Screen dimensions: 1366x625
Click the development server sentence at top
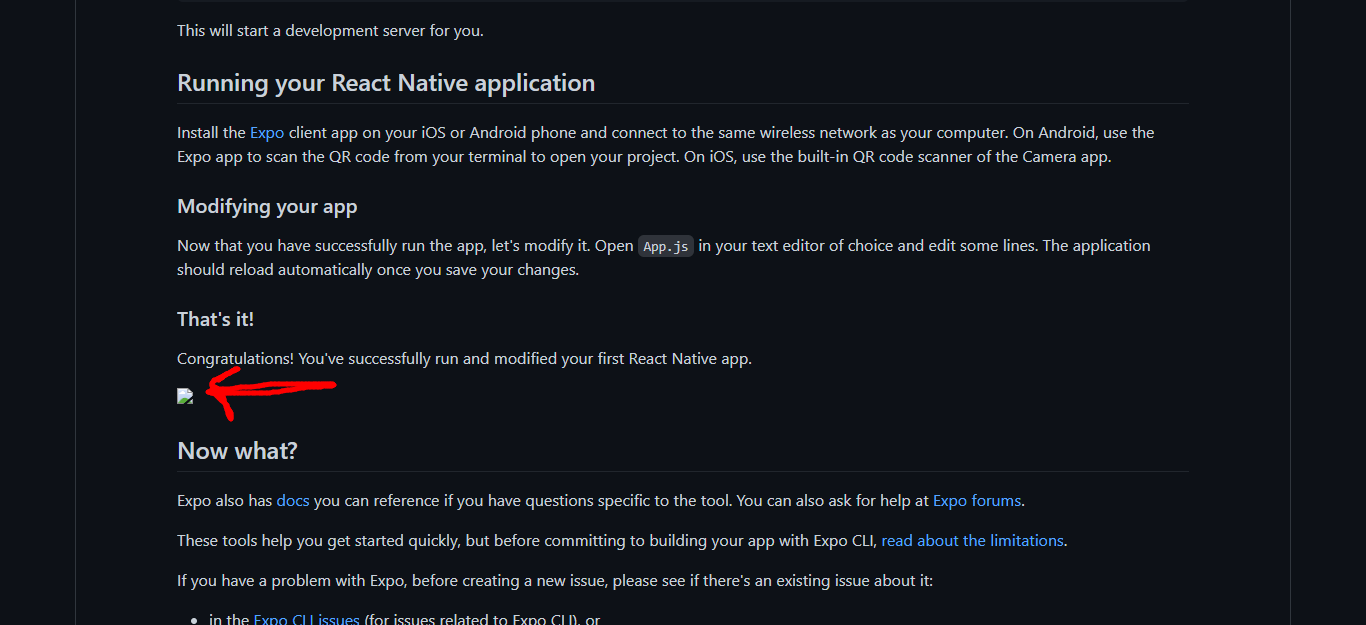point(330,30)
